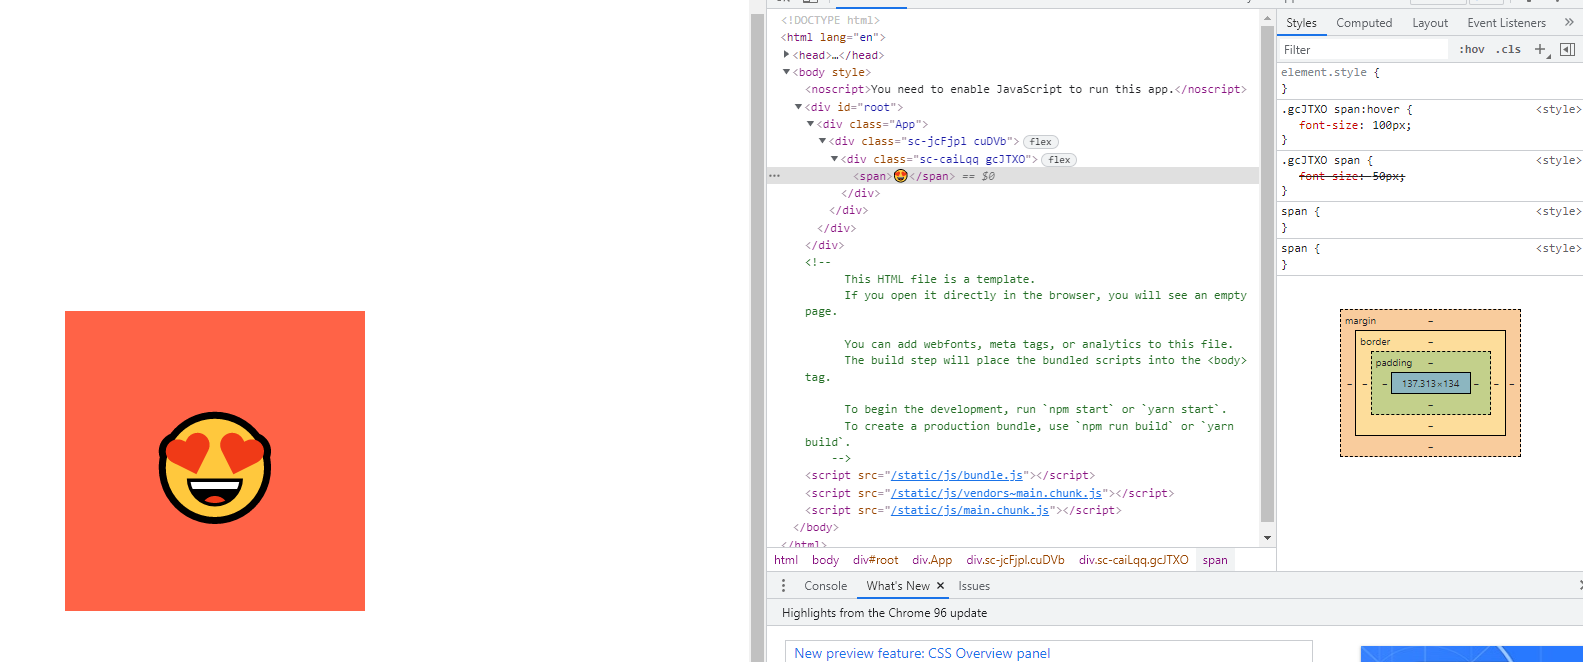
Task: Toggle the computed styles sidebar pane icon
Action: click(x=1567, y=49)
